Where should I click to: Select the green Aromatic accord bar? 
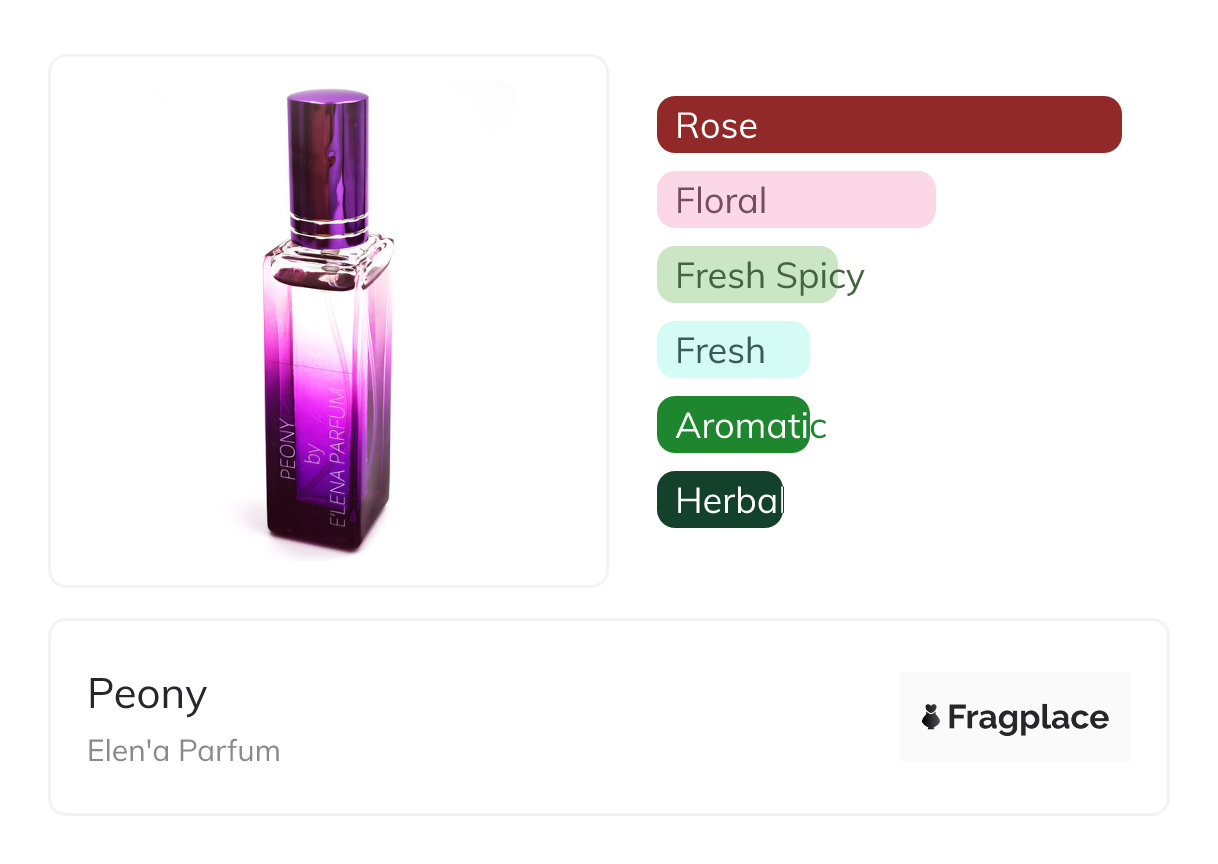733,425
